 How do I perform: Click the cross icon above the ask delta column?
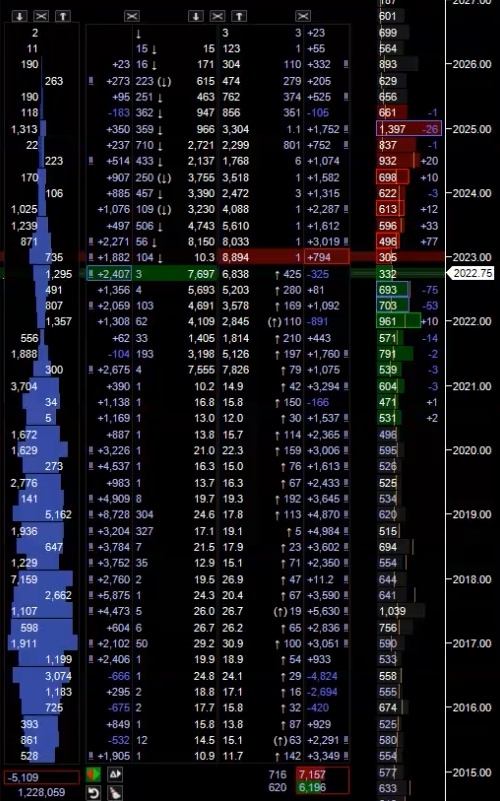tap(303, 16)
